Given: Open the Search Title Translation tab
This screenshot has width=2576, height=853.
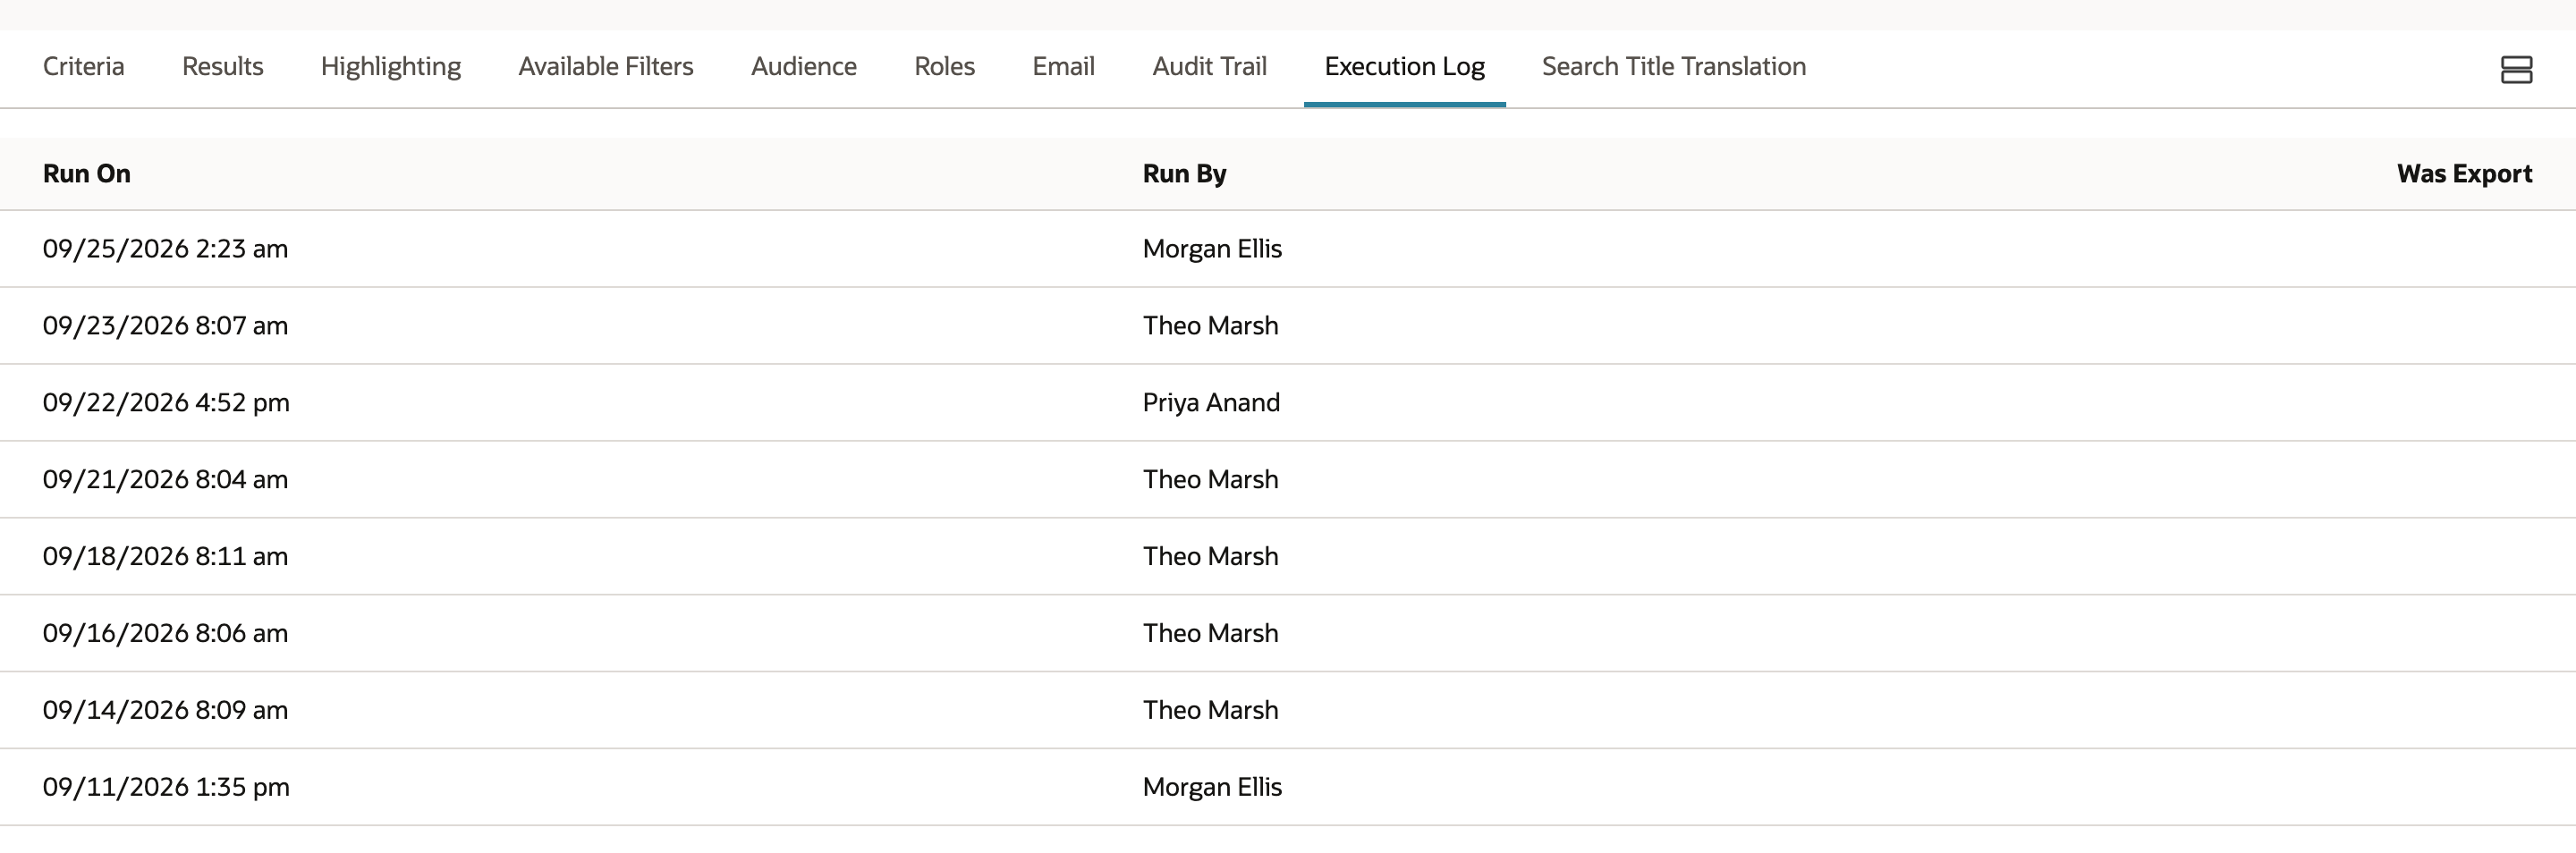Looking at the screenshot, I should pyautogui.click(x=1674, y=66).
